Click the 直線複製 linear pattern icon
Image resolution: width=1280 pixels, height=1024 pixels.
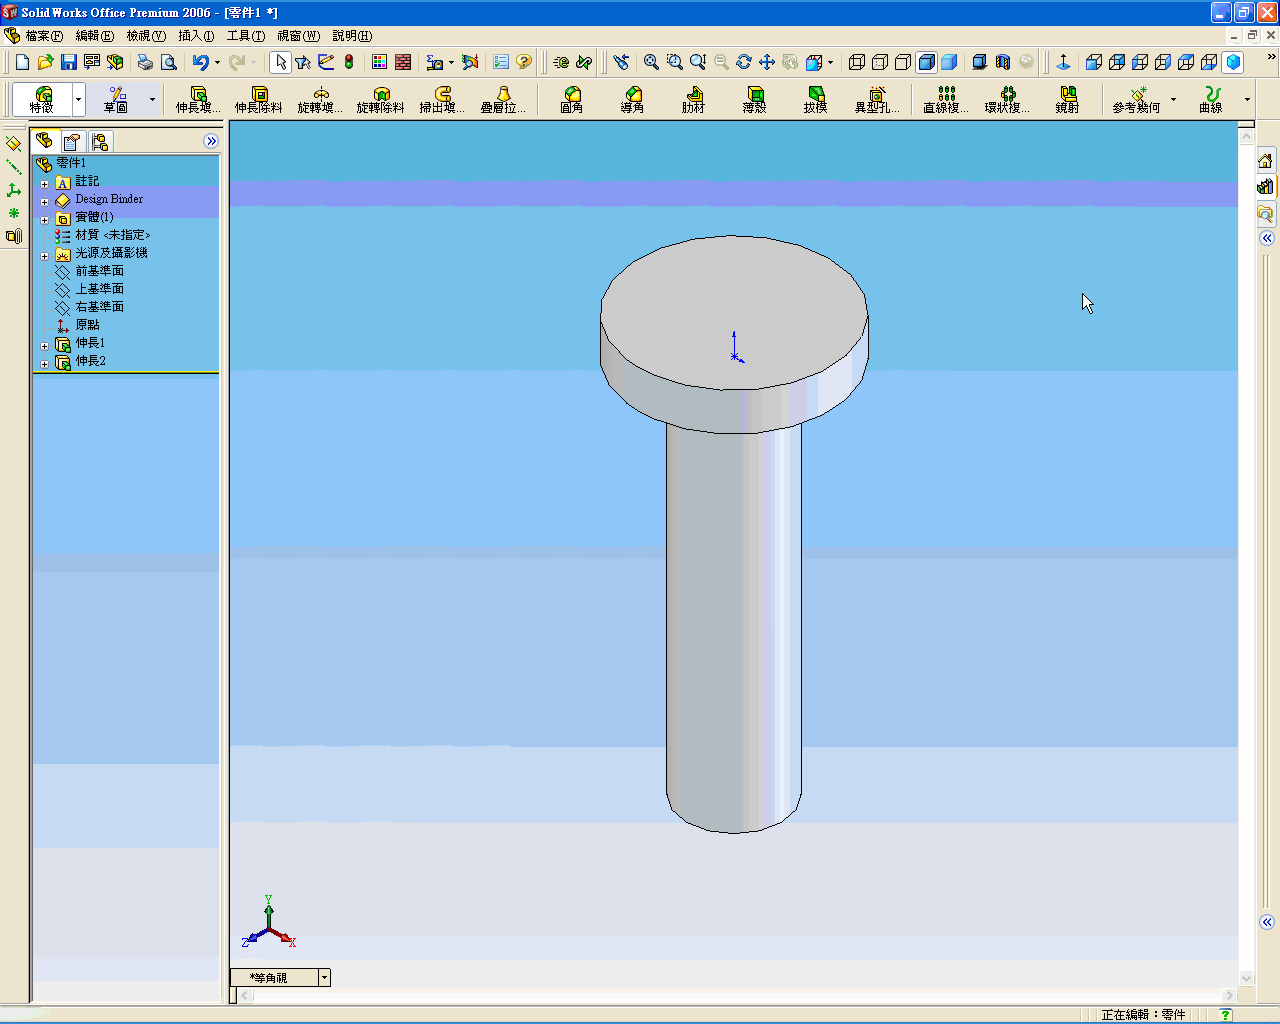pyautogui.click(x=946, y=99)
